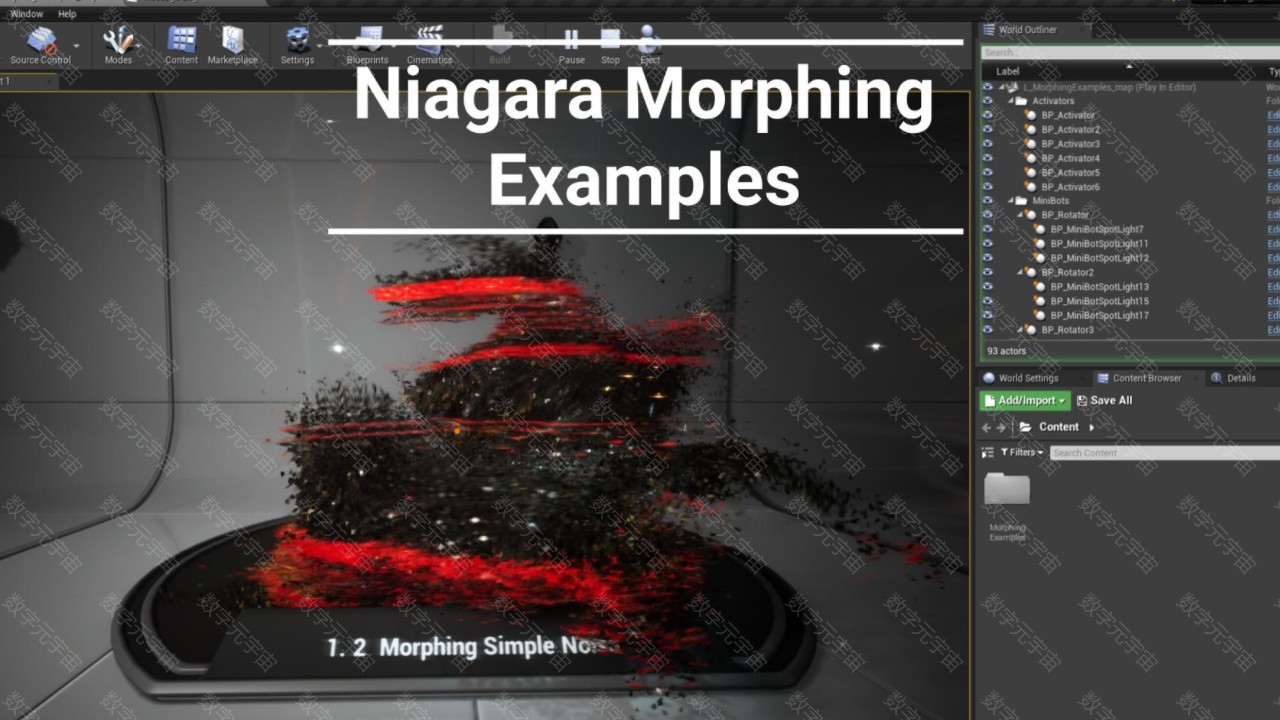Eject from the player controller
This screenshot has width=1280, height=720.
[x=650, y=40]
